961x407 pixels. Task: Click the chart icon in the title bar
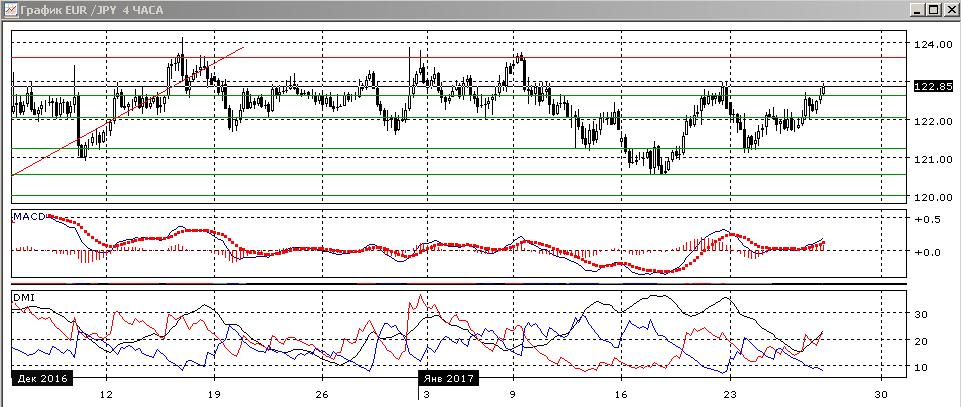[x=9, y=9]
